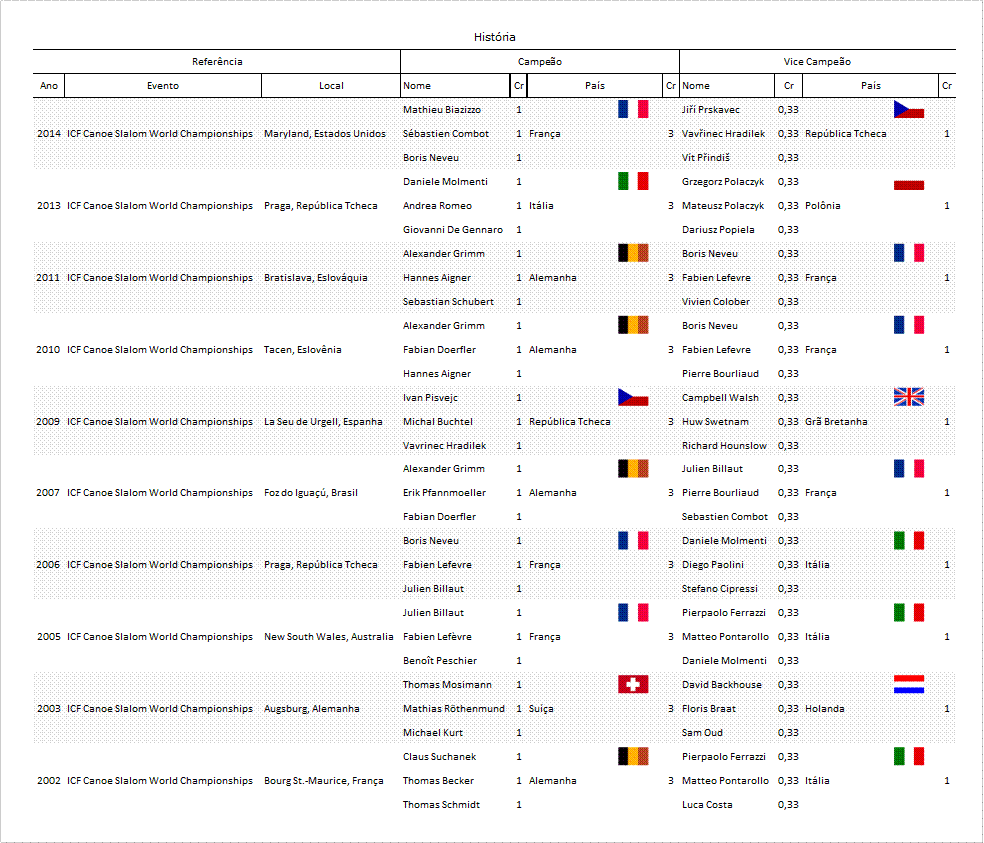Click the name "Richard Hounslow"
Image resolution: width=984 pixels, height=843 pixels.
724,446
